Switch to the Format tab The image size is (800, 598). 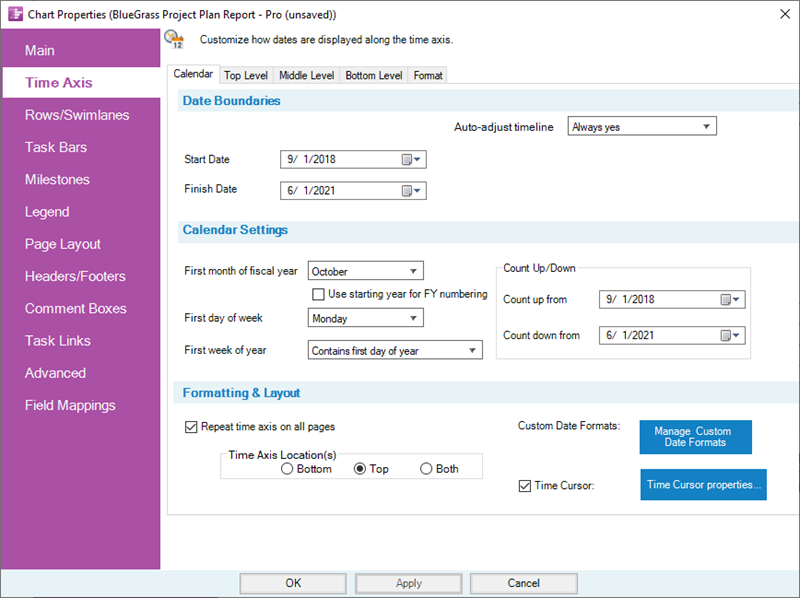pos(428,75)
